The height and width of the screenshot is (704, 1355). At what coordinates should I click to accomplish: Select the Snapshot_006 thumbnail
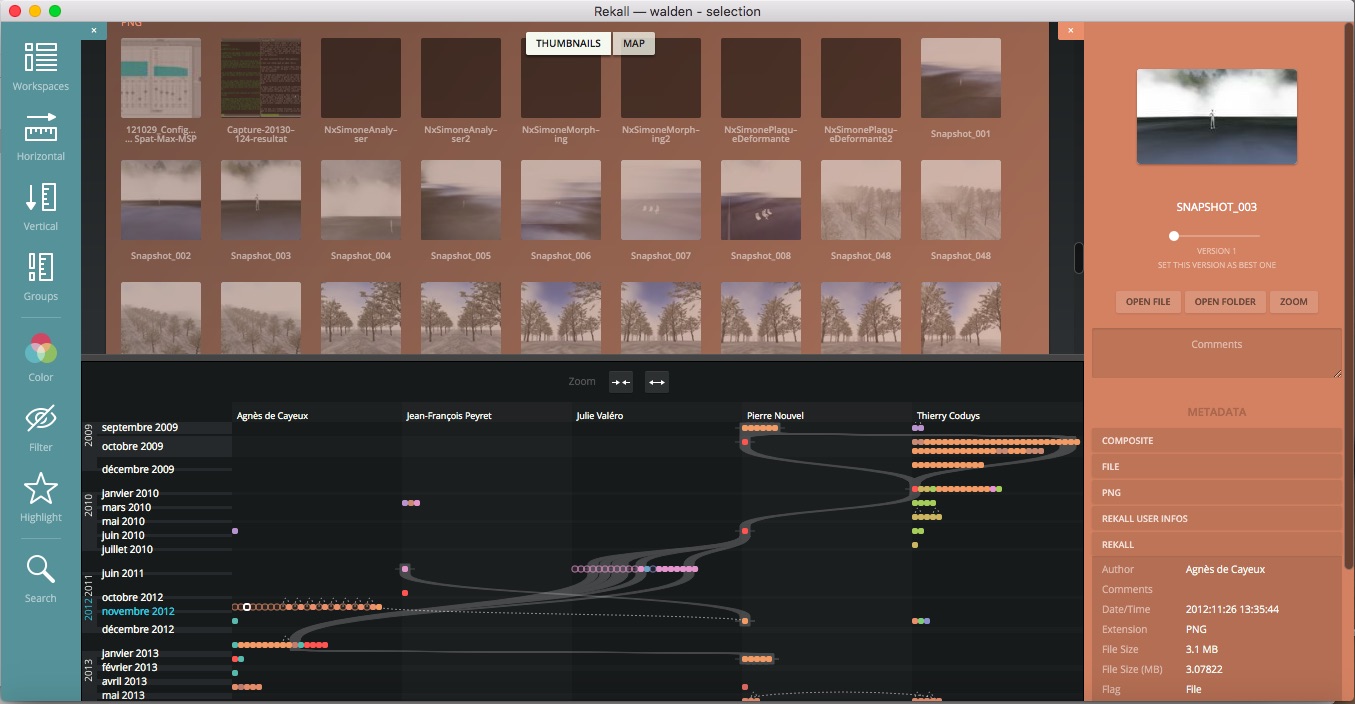pos(561,201)
